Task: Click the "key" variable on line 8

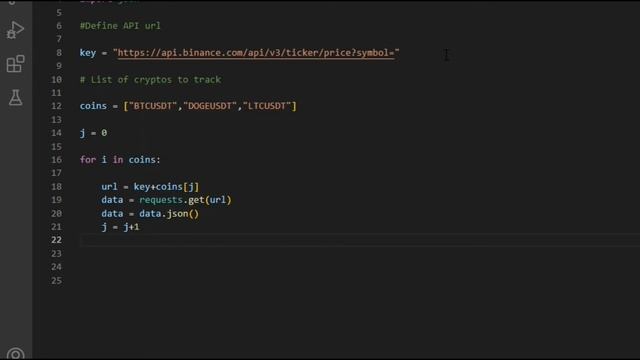Action: 88,53
